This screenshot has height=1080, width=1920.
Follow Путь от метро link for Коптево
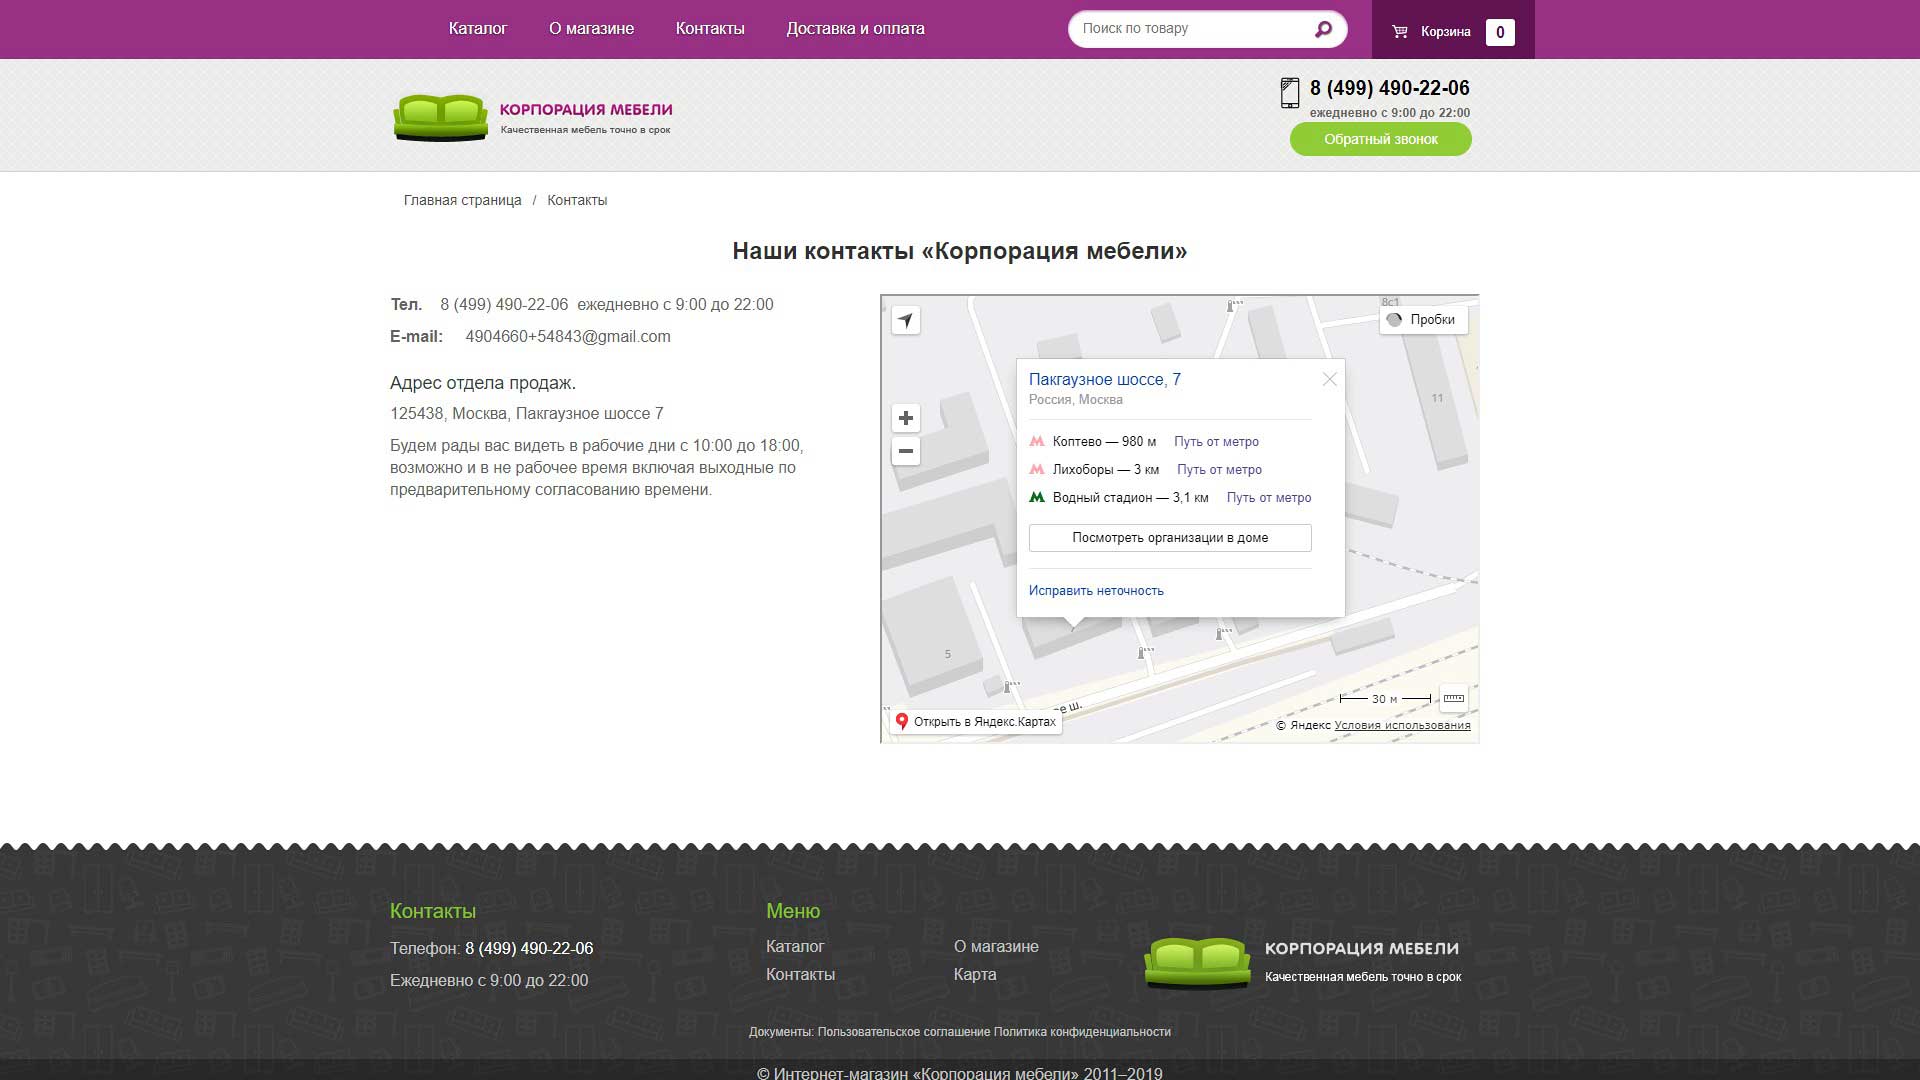(1216, 442)
